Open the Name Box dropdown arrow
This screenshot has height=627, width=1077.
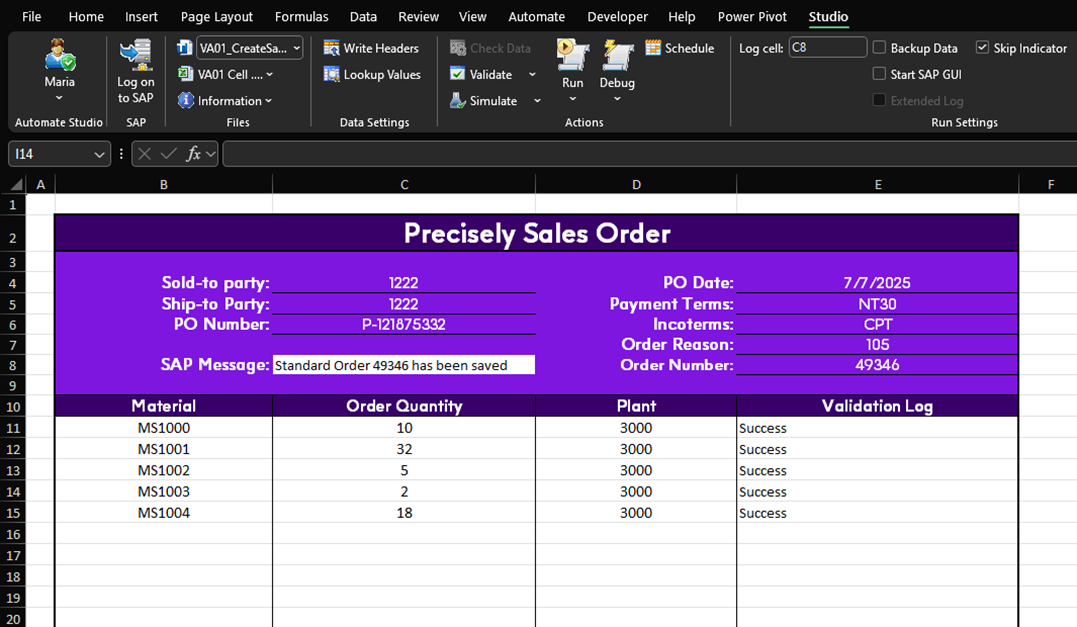pyautogui.click(x=100, y=155)
